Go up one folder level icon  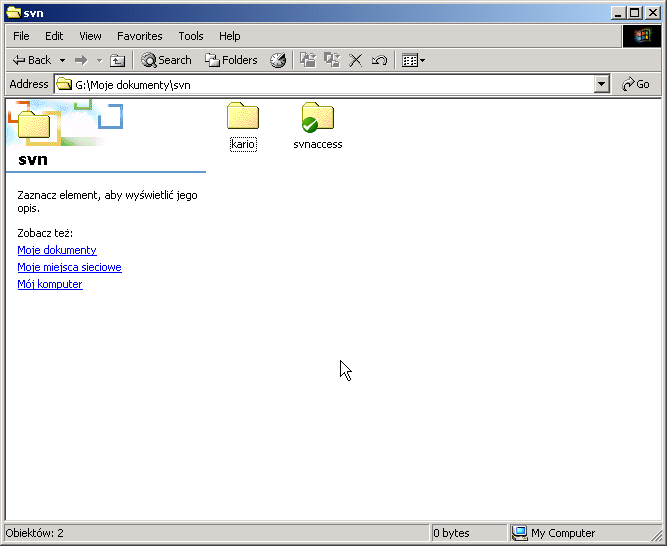point(117,60)
